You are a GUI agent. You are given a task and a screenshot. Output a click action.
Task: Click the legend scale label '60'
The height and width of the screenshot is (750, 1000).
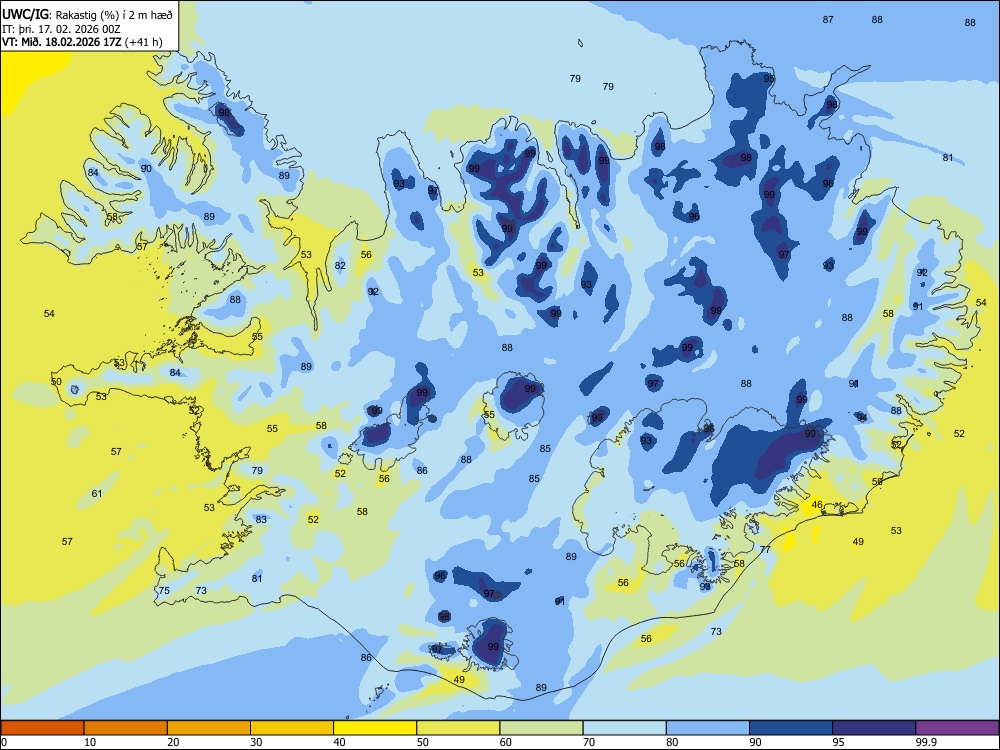tap(506, 742)
